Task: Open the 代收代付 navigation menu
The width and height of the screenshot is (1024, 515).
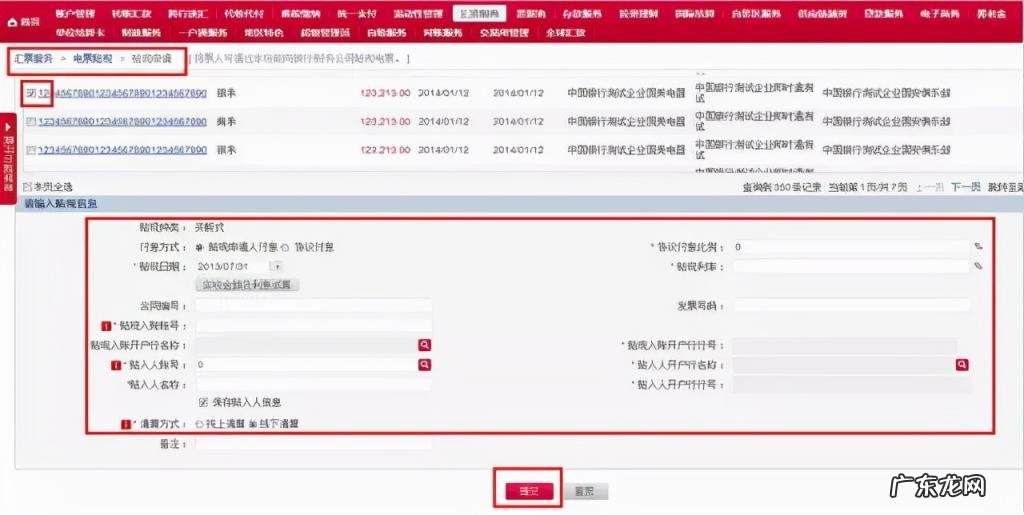Action: [x=244, y=13]
